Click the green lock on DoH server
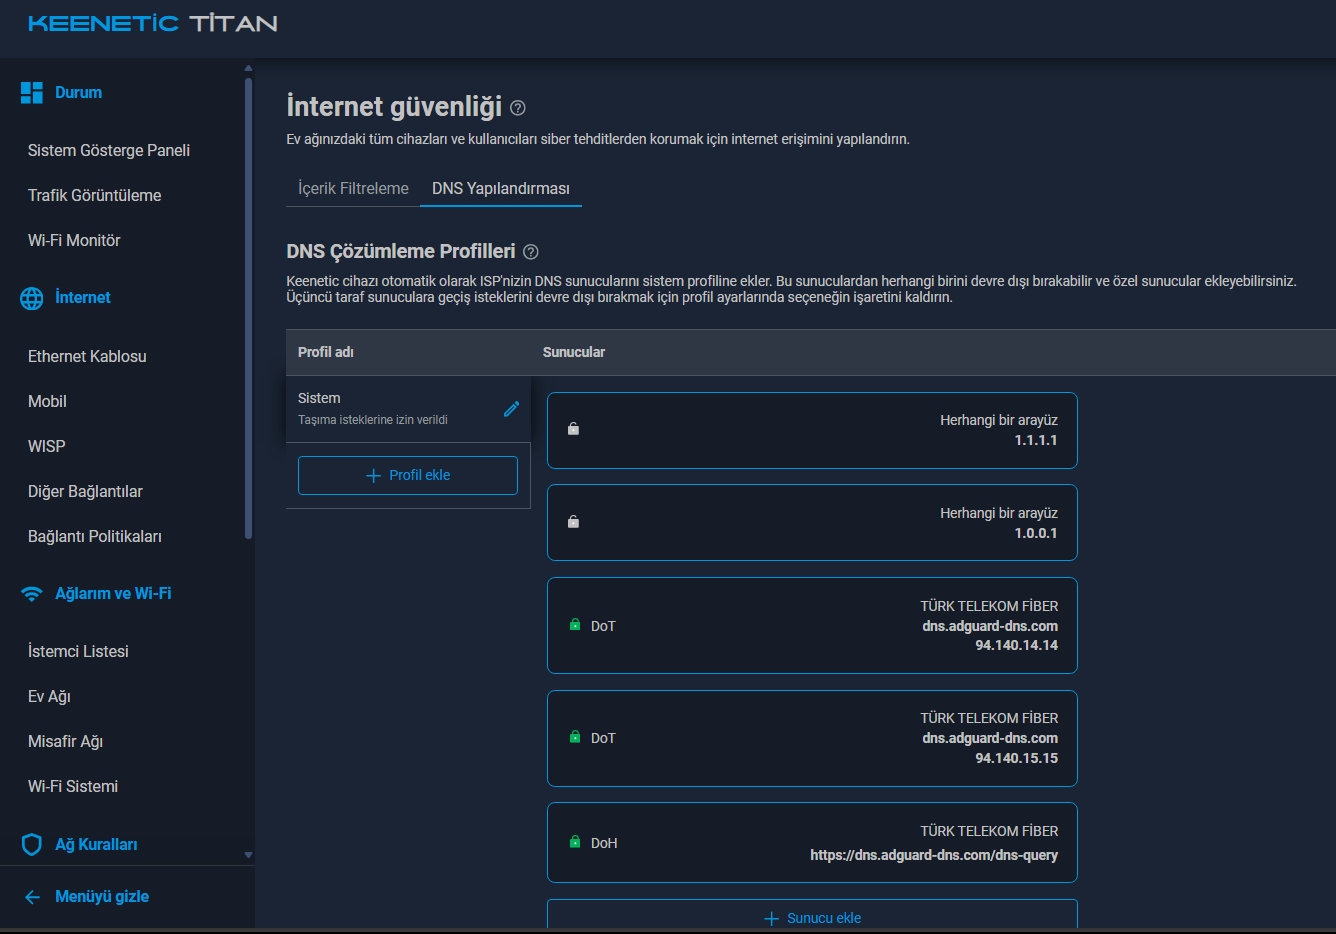This screenshot has height=934, width=1336. pos(575,842)
